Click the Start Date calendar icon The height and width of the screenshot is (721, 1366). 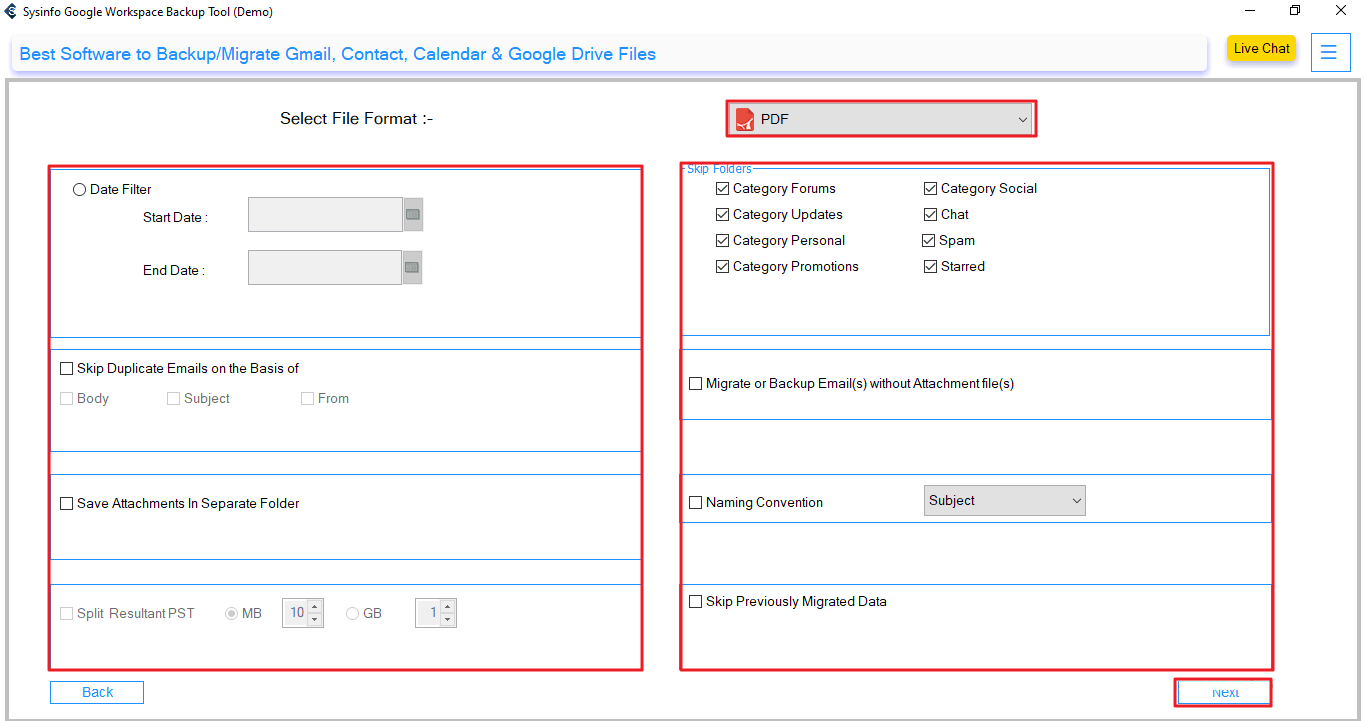point(413,215)
